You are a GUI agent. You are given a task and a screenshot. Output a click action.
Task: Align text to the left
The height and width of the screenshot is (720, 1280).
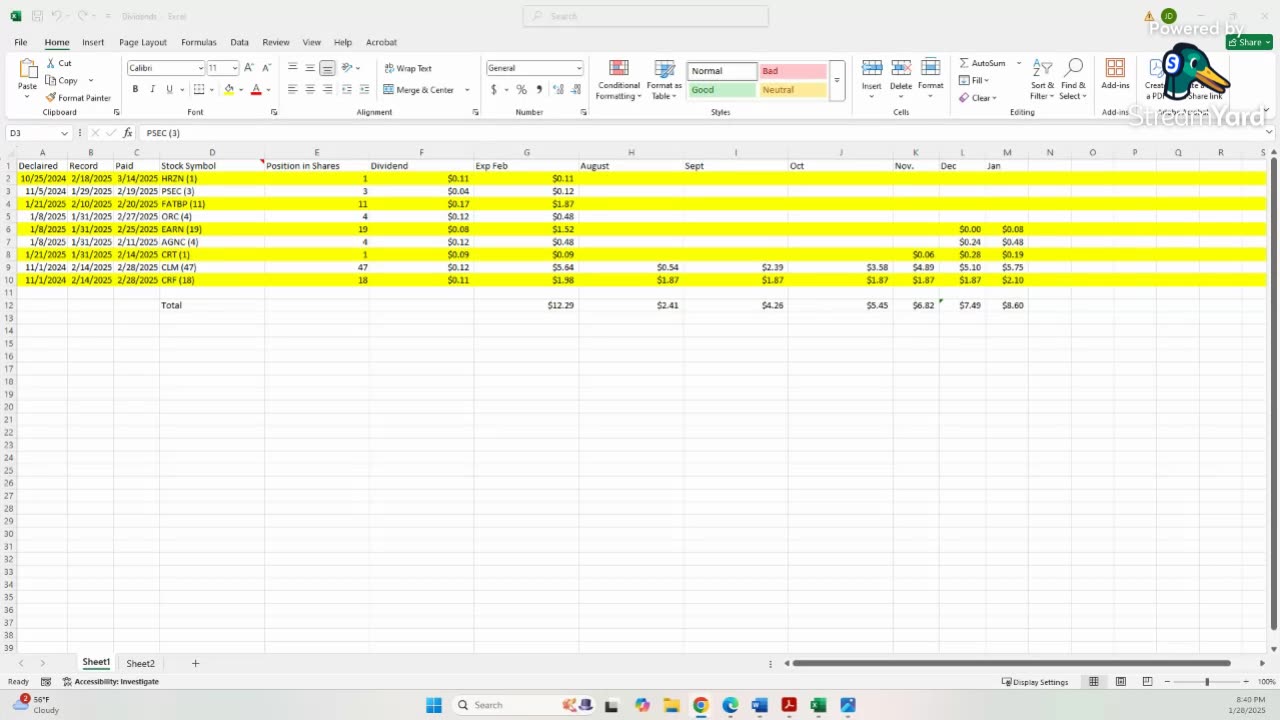click(292, 89)
